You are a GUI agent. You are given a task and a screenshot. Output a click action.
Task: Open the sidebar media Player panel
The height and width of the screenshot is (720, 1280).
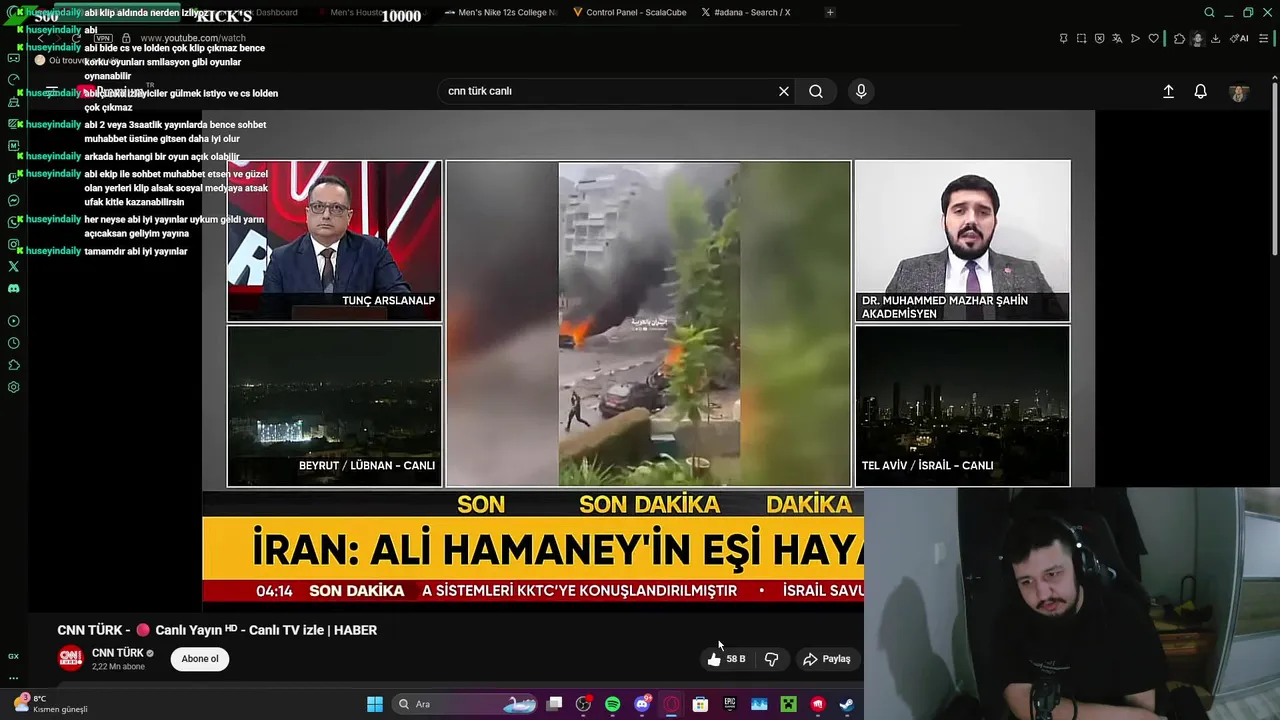[14, 321]
